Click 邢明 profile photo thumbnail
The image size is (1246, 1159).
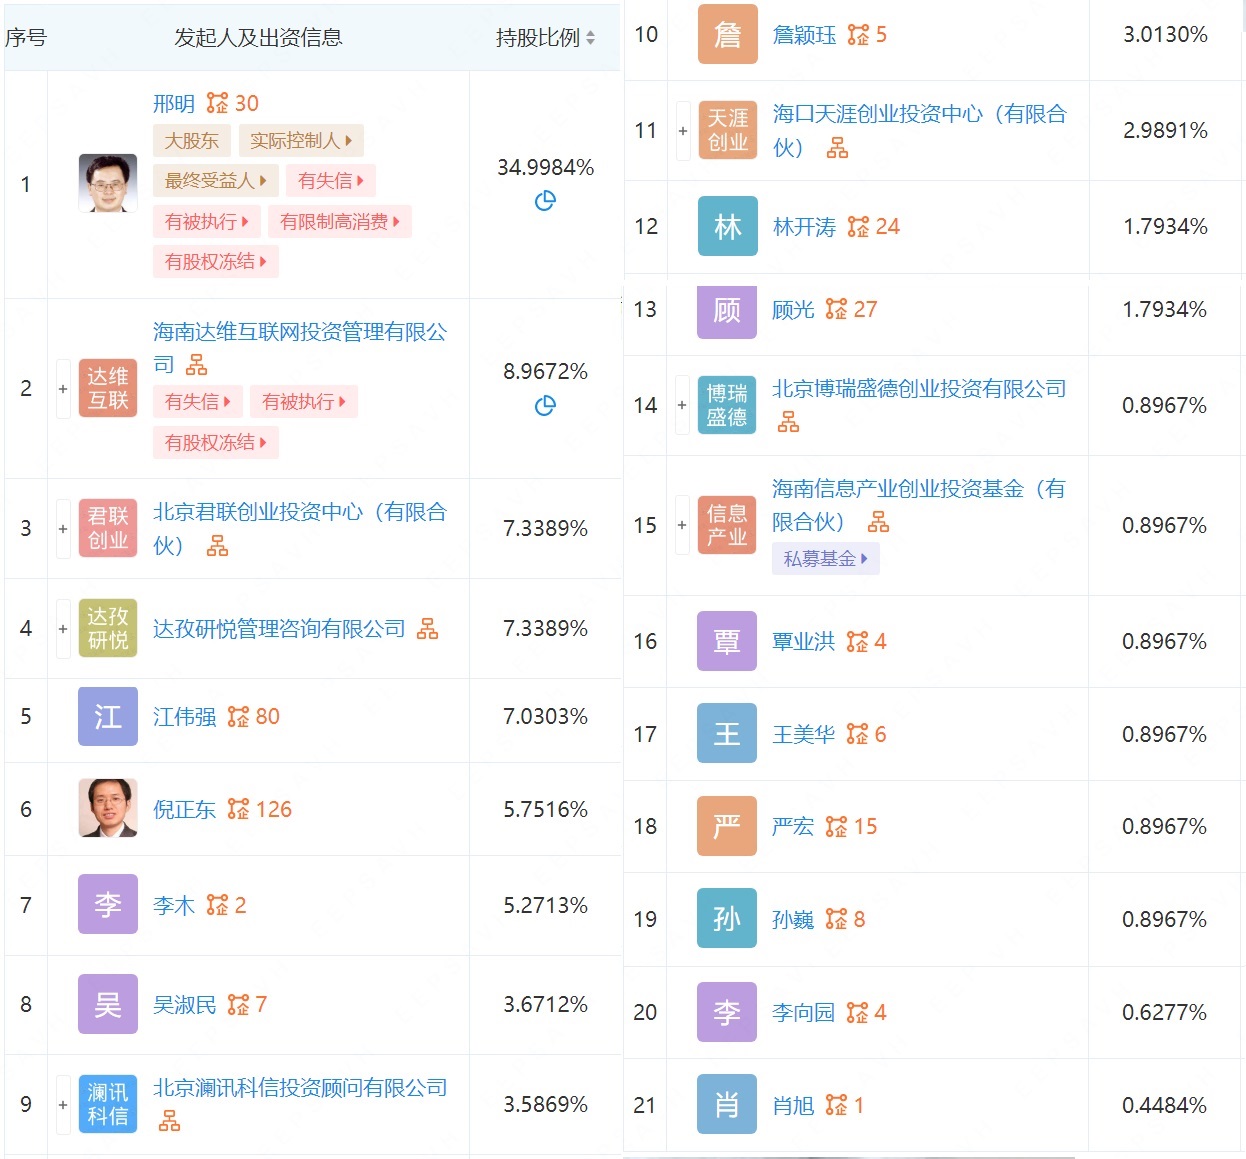pyautogui.click(x=108, y=183)
